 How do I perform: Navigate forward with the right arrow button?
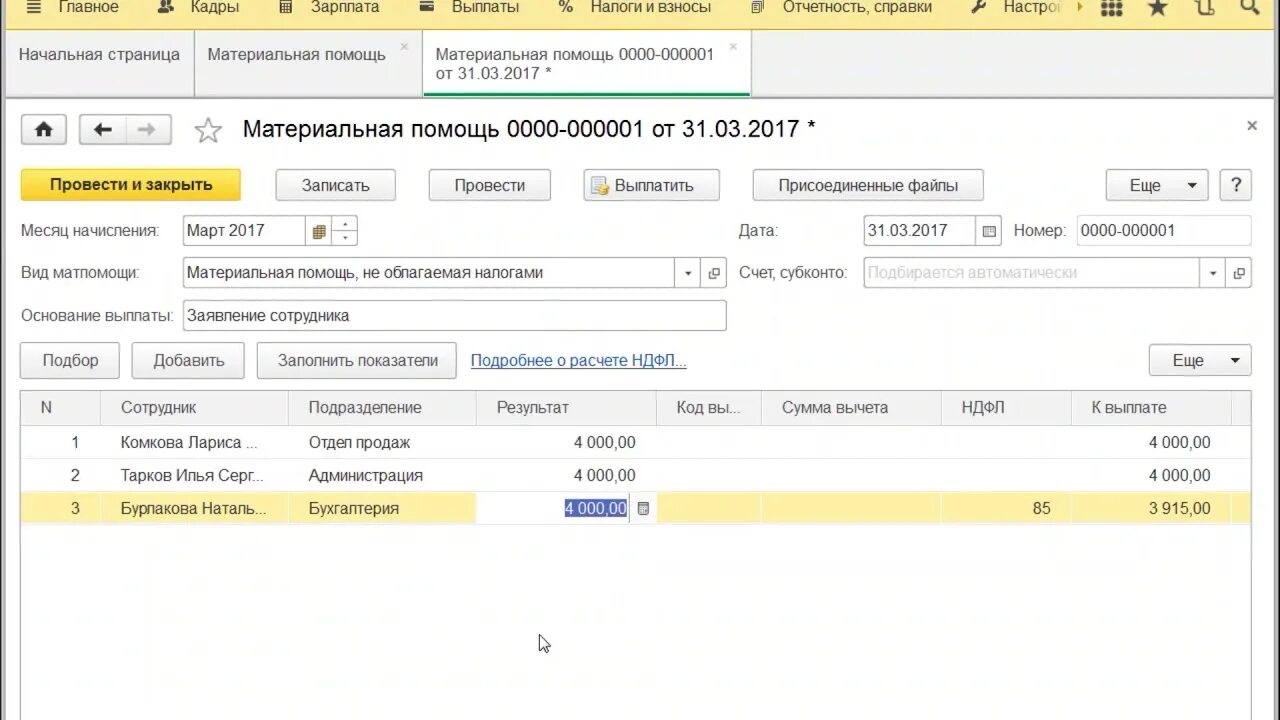[x=148, y=130]
